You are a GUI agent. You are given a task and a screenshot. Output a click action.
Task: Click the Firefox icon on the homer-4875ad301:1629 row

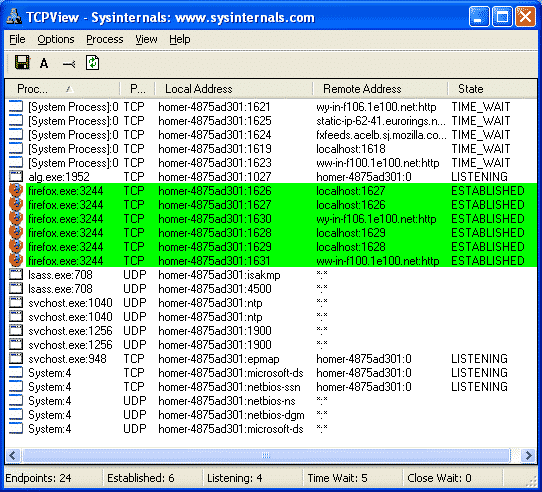16,247
